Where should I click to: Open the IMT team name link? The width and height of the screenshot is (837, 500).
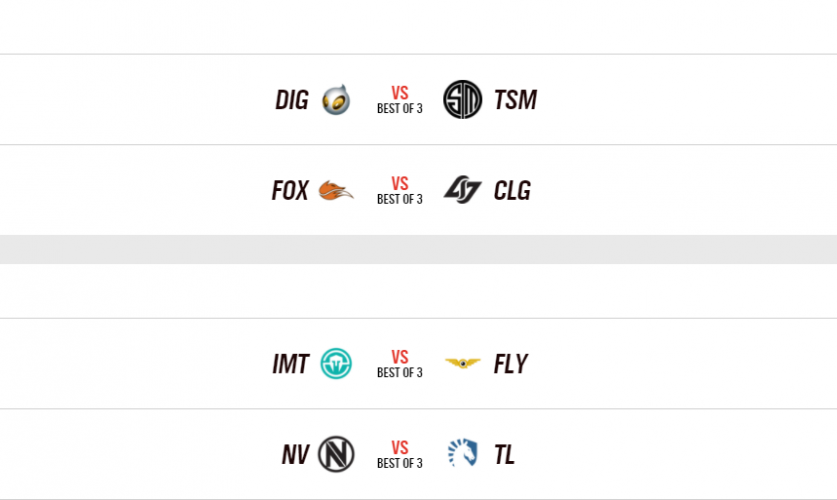[x=291, y=364]
